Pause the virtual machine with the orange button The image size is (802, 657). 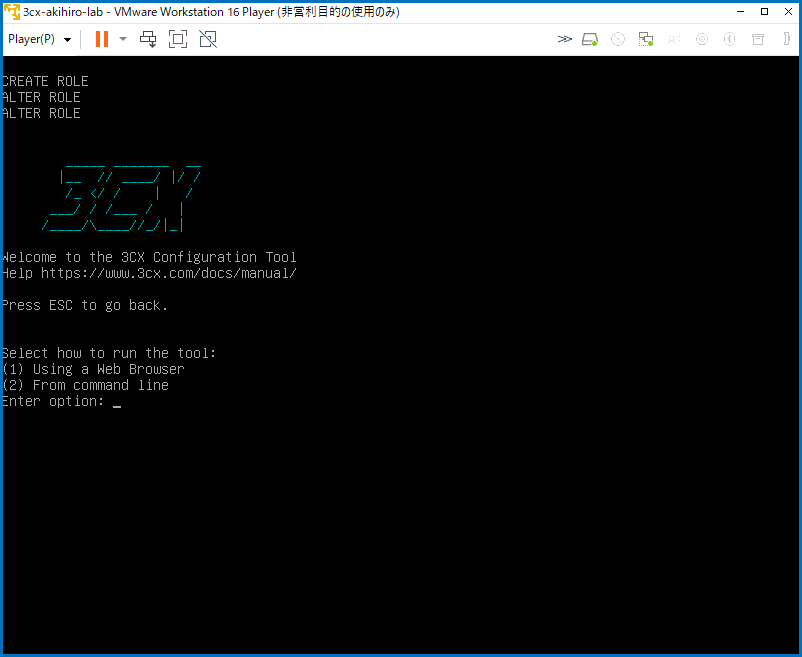point(102,39)
